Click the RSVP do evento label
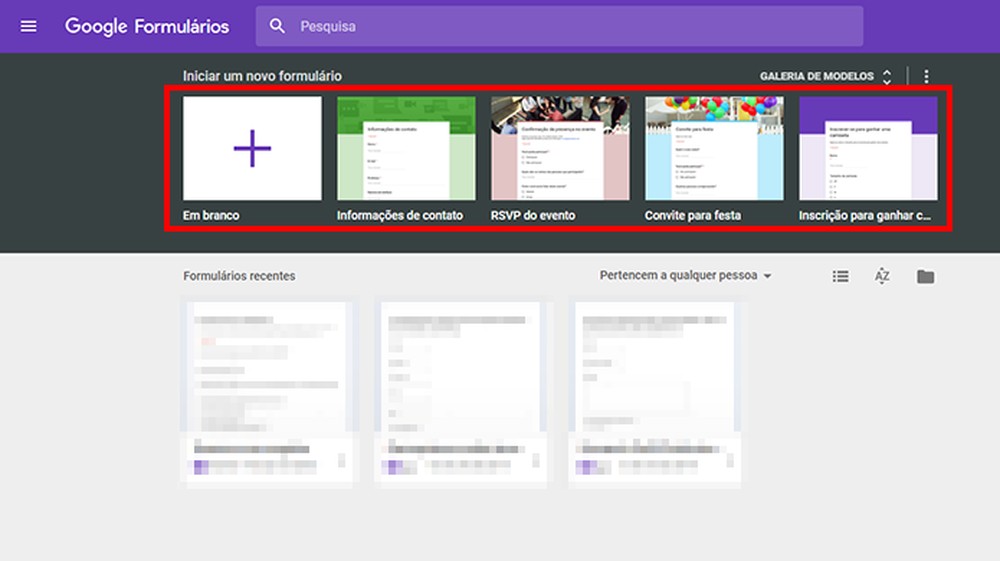Viewport: 1000px width, 561px height. [533, 215]
